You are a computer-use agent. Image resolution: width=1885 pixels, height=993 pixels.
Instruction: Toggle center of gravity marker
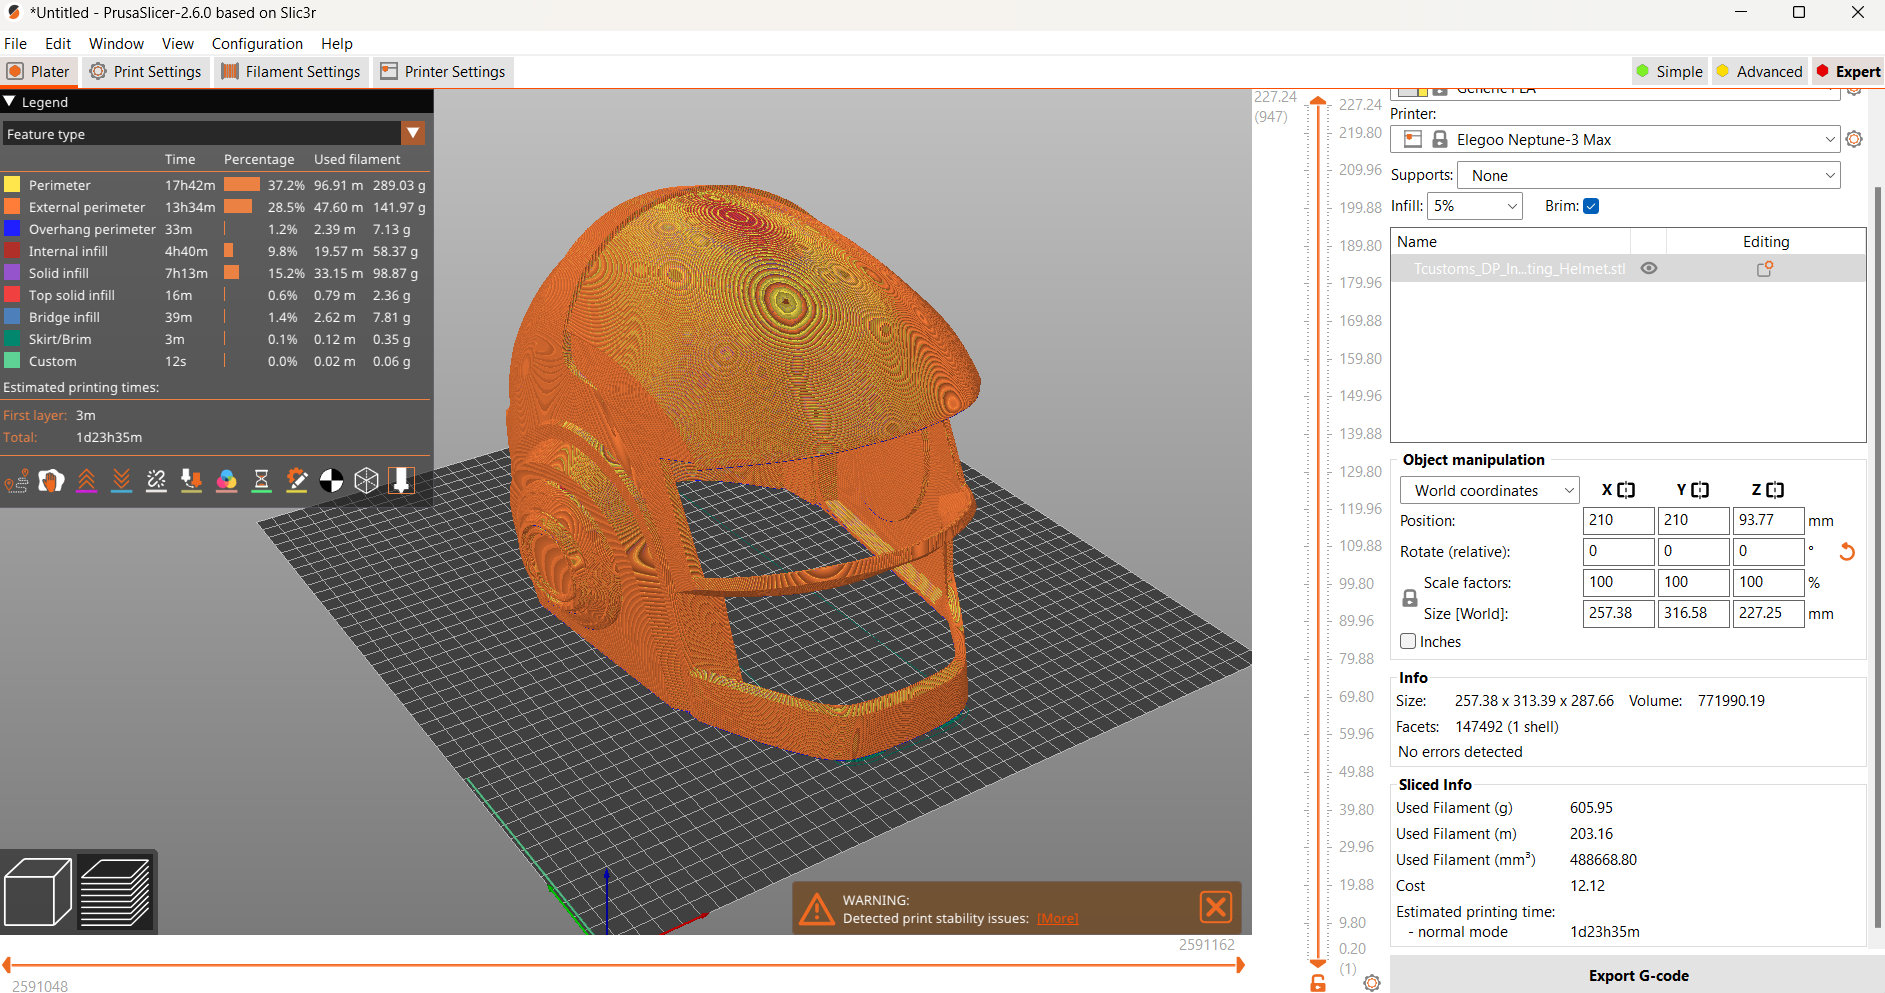pos(331,480)
